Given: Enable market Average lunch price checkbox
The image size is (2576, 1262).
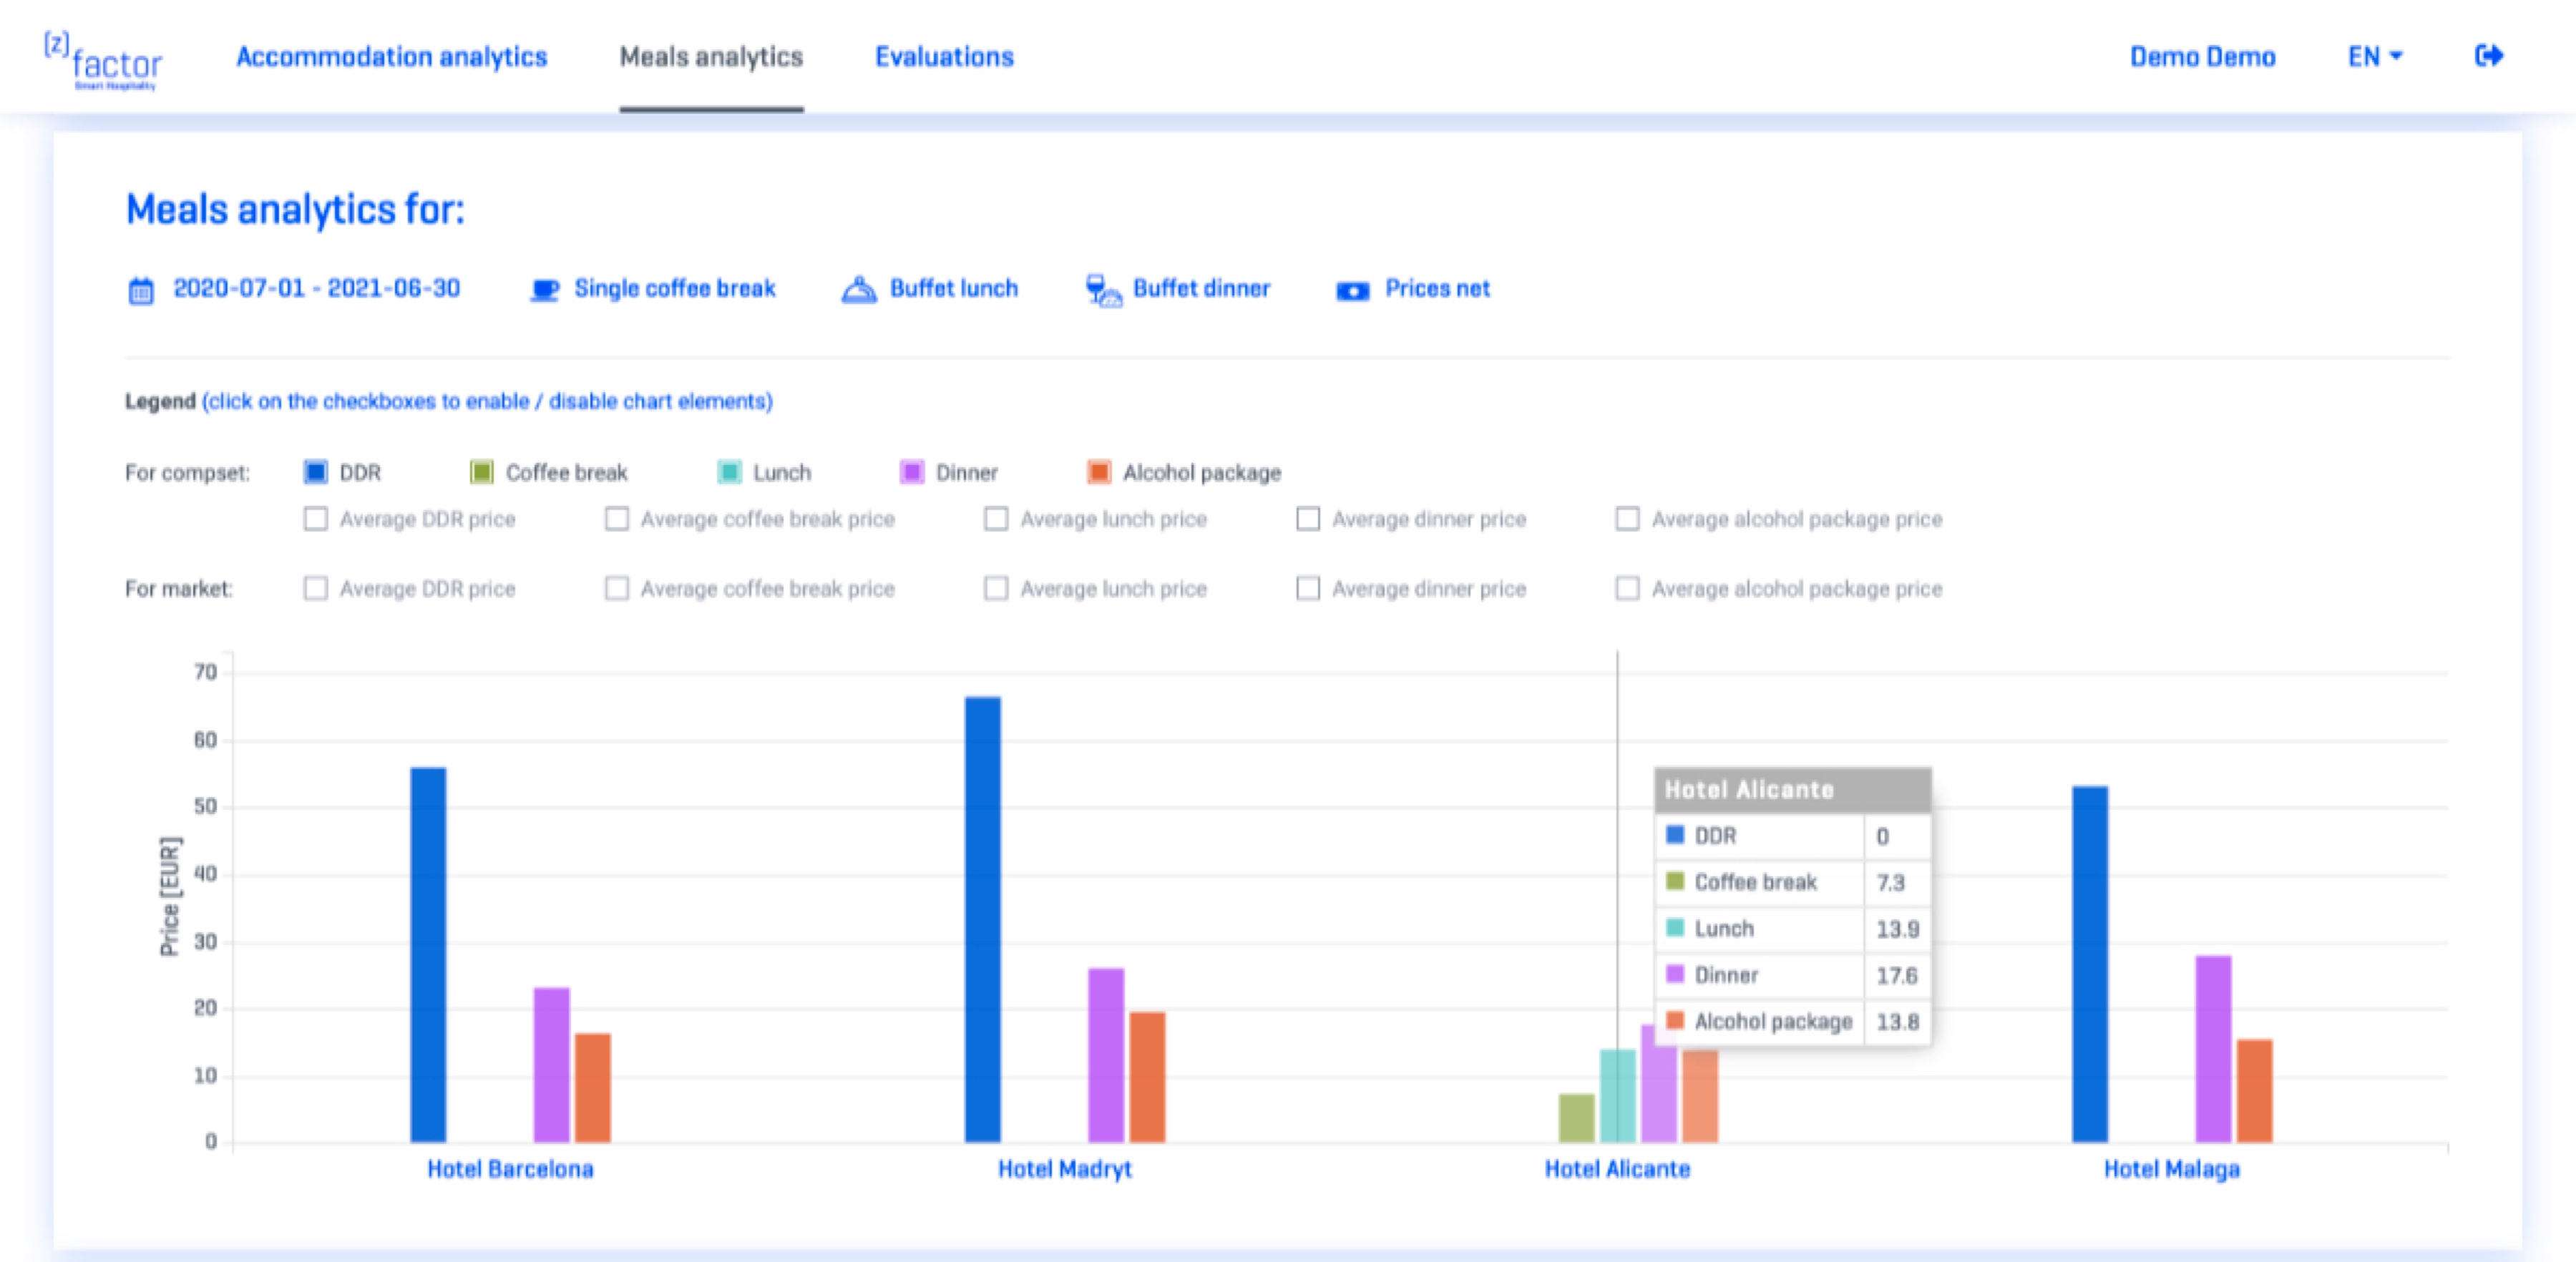Looking at the screenshot, I should point(996,588).
